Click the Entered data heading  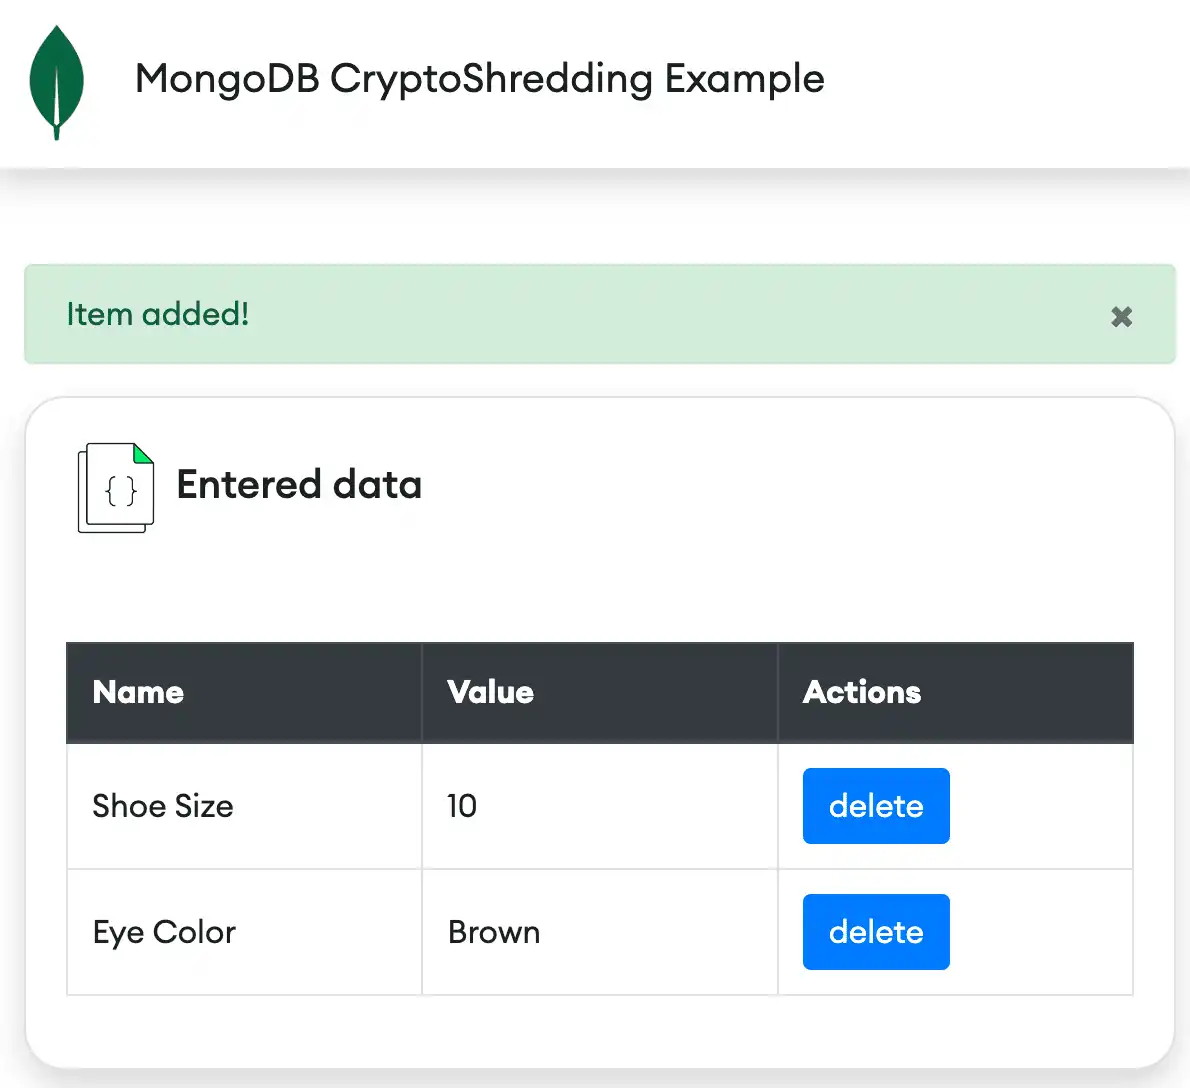point(298,485)
